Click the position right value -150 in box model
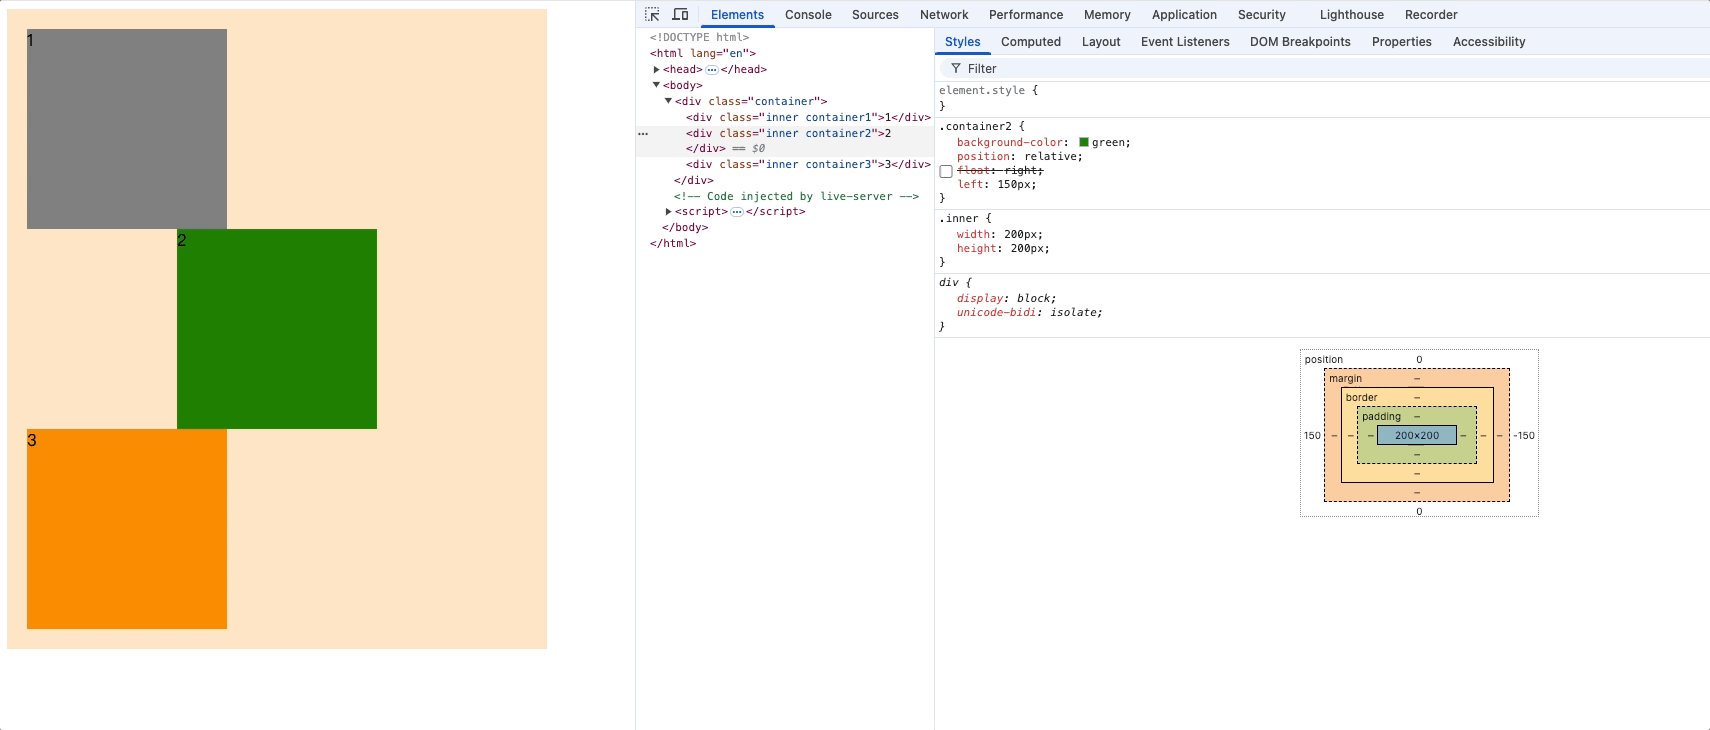The width and height of the screenshot is (1710, 730). click(1524, 435)
